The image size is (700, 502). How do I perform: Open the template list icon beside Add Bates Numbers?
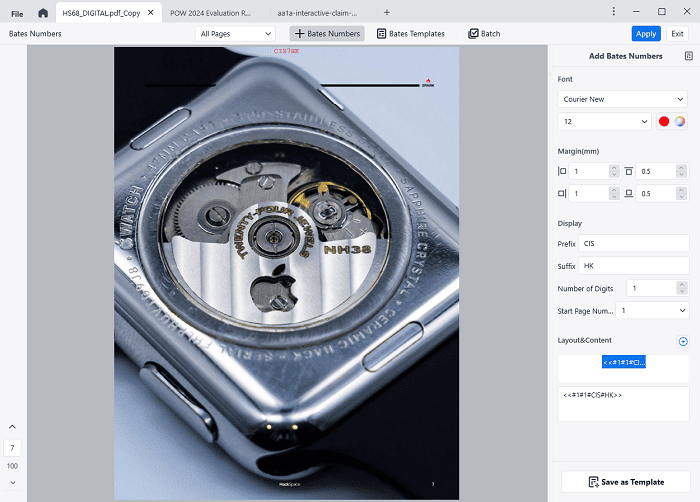[688, 56]
